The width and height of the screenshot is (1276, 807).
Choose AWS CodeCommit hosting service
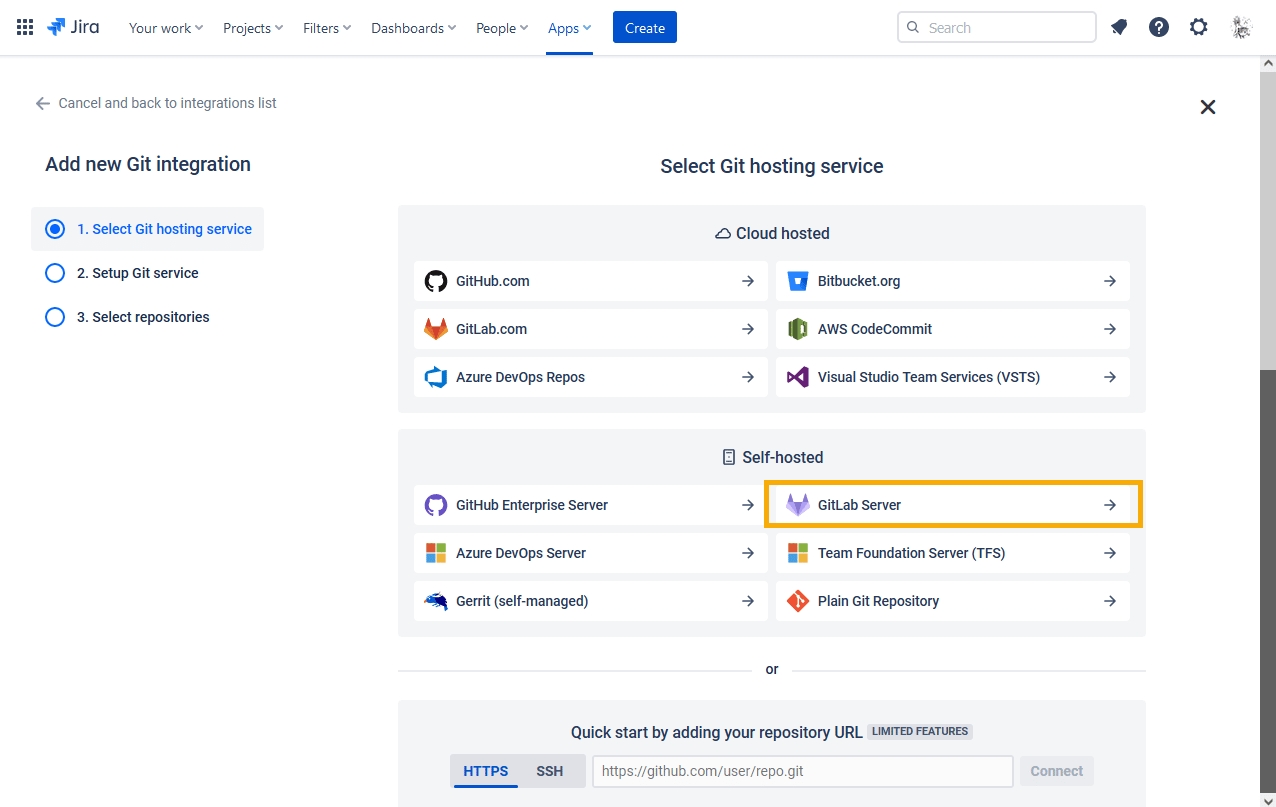tap(953, 329)
